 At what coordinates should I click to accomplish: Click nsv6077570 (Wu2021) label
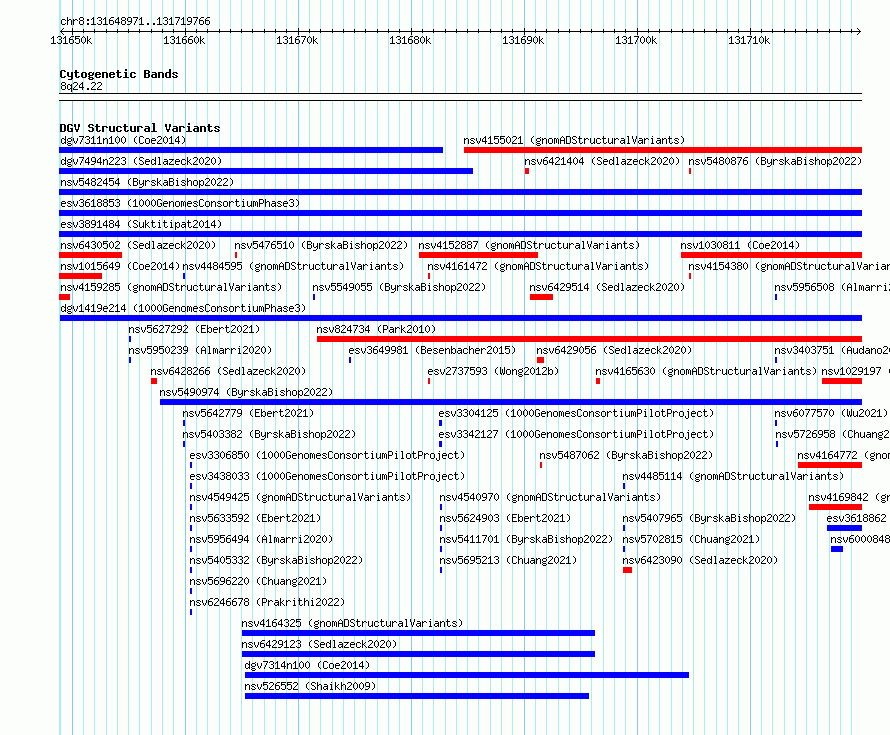click(x=831, y=413)
